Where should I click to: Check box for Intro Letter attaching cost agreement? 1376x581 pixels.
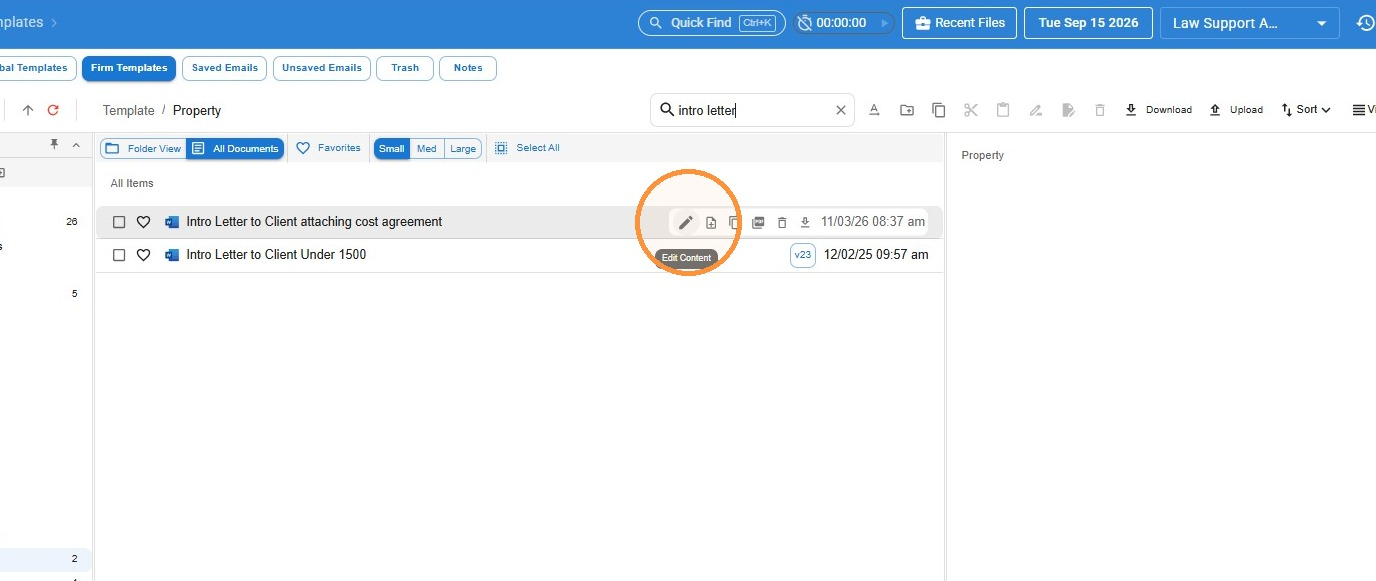[119, 222]
